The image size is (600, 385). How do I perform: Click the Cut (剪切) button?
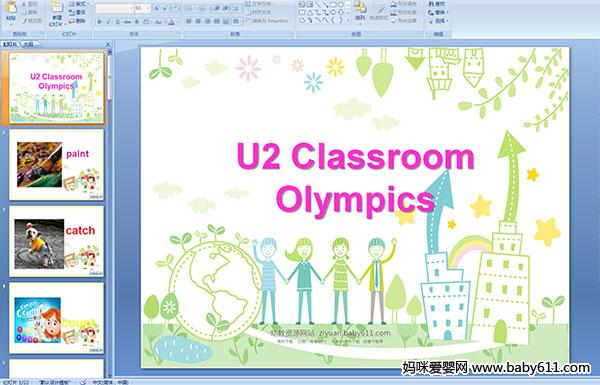click(x=29, y=4)
